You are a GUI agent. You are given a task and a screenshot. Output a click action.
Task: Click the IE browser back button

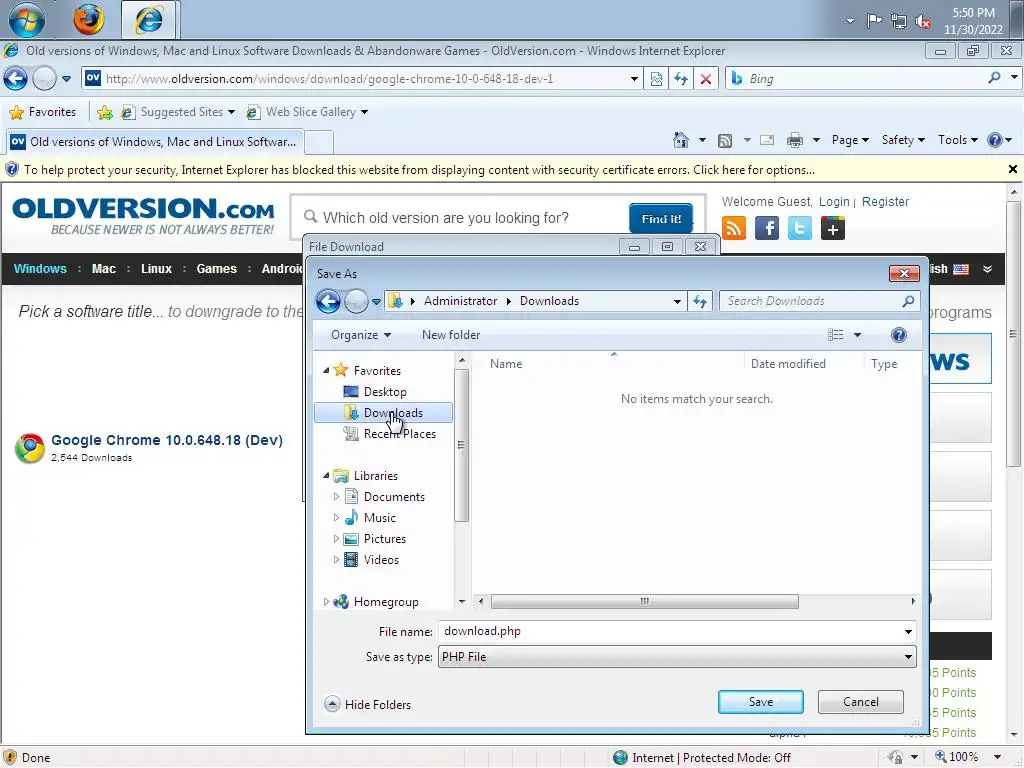coord(15,79)
